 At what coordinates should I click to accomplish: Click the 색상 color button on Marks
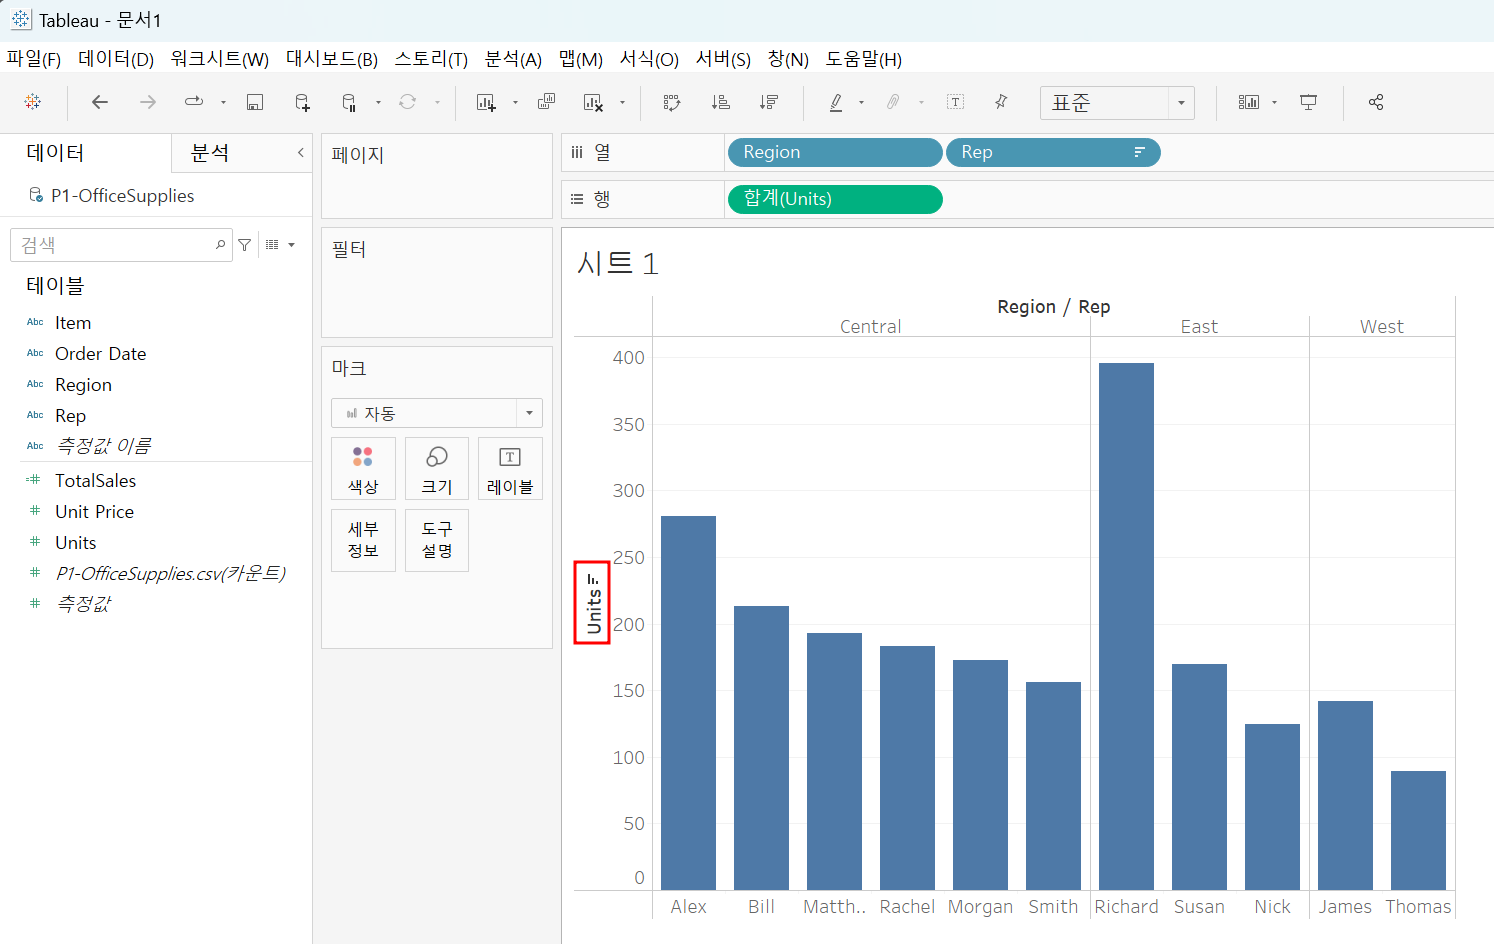[363, 469]
